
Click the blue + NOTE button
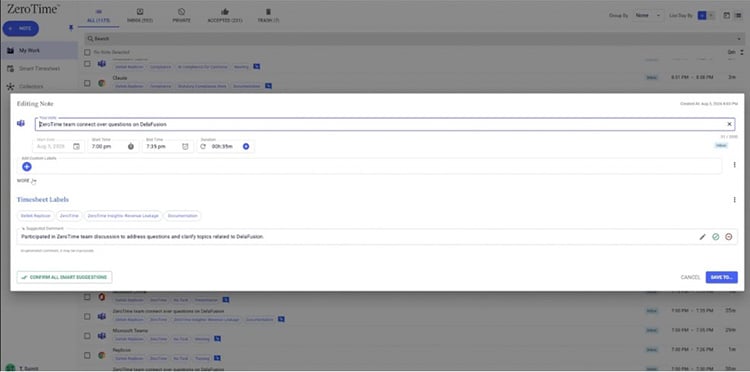(x=21, y=28)
